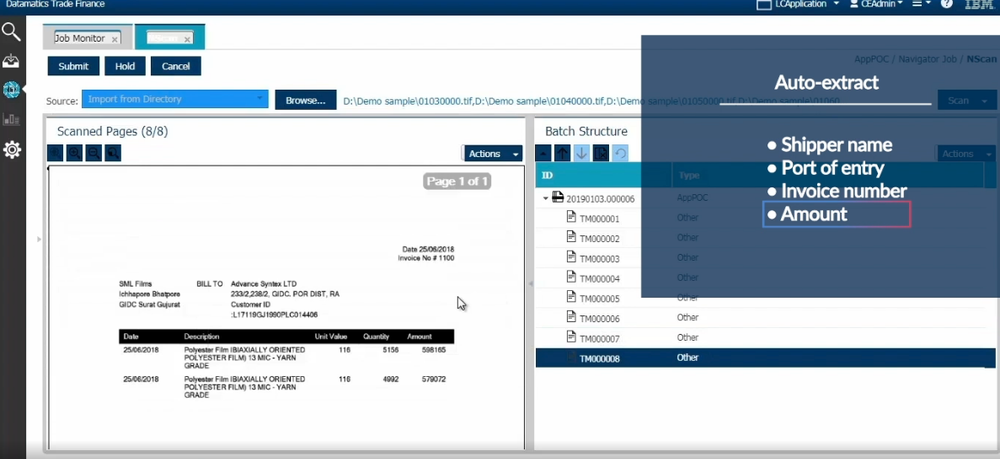Open the Scanned Pages Actions dropdown
Image resolution: width=1000 pixels, height=459 pixels.
(492, 154)
